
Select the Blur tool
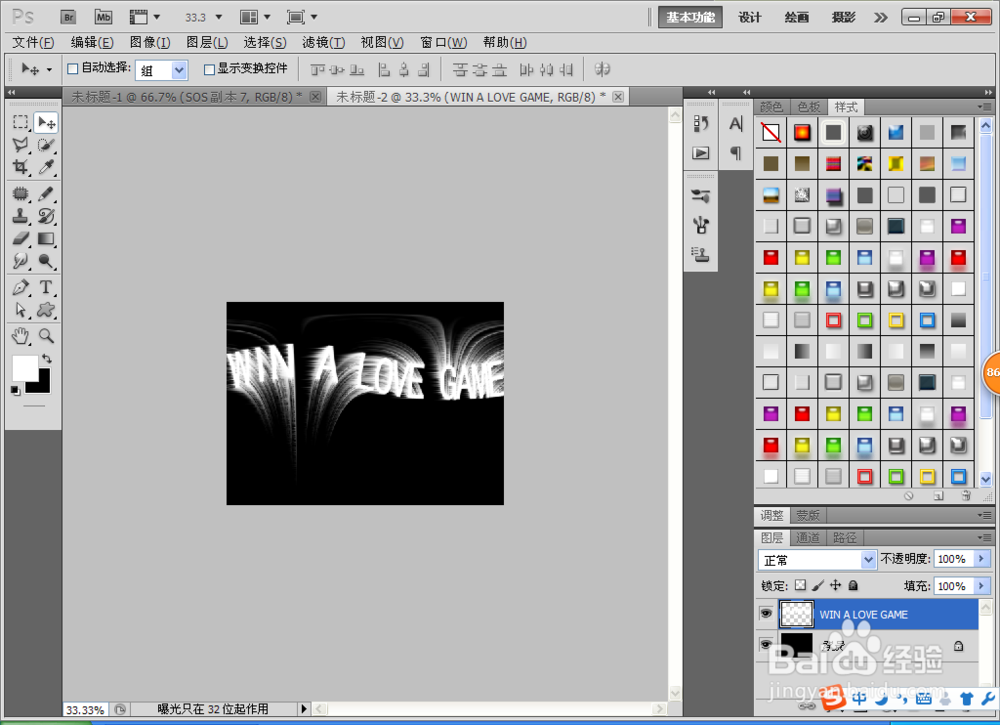pos(21,261)
